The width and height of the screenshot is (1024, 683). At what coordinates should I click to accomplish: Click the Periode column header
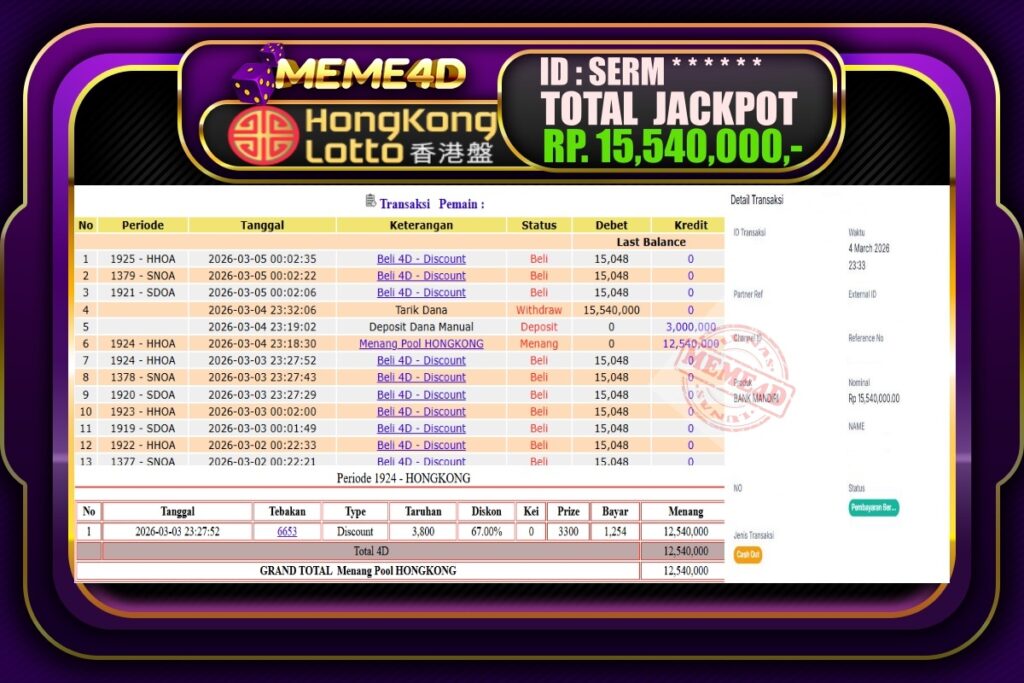pos(143,225)
